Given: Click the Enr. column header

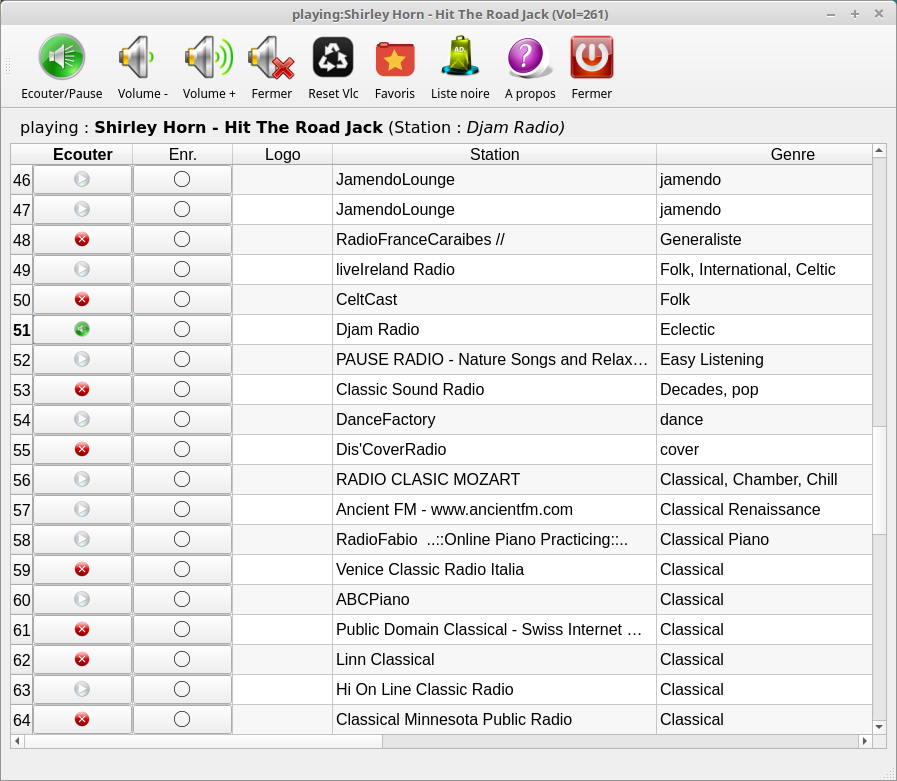Looking at the screenshot, I should point(182,154).
